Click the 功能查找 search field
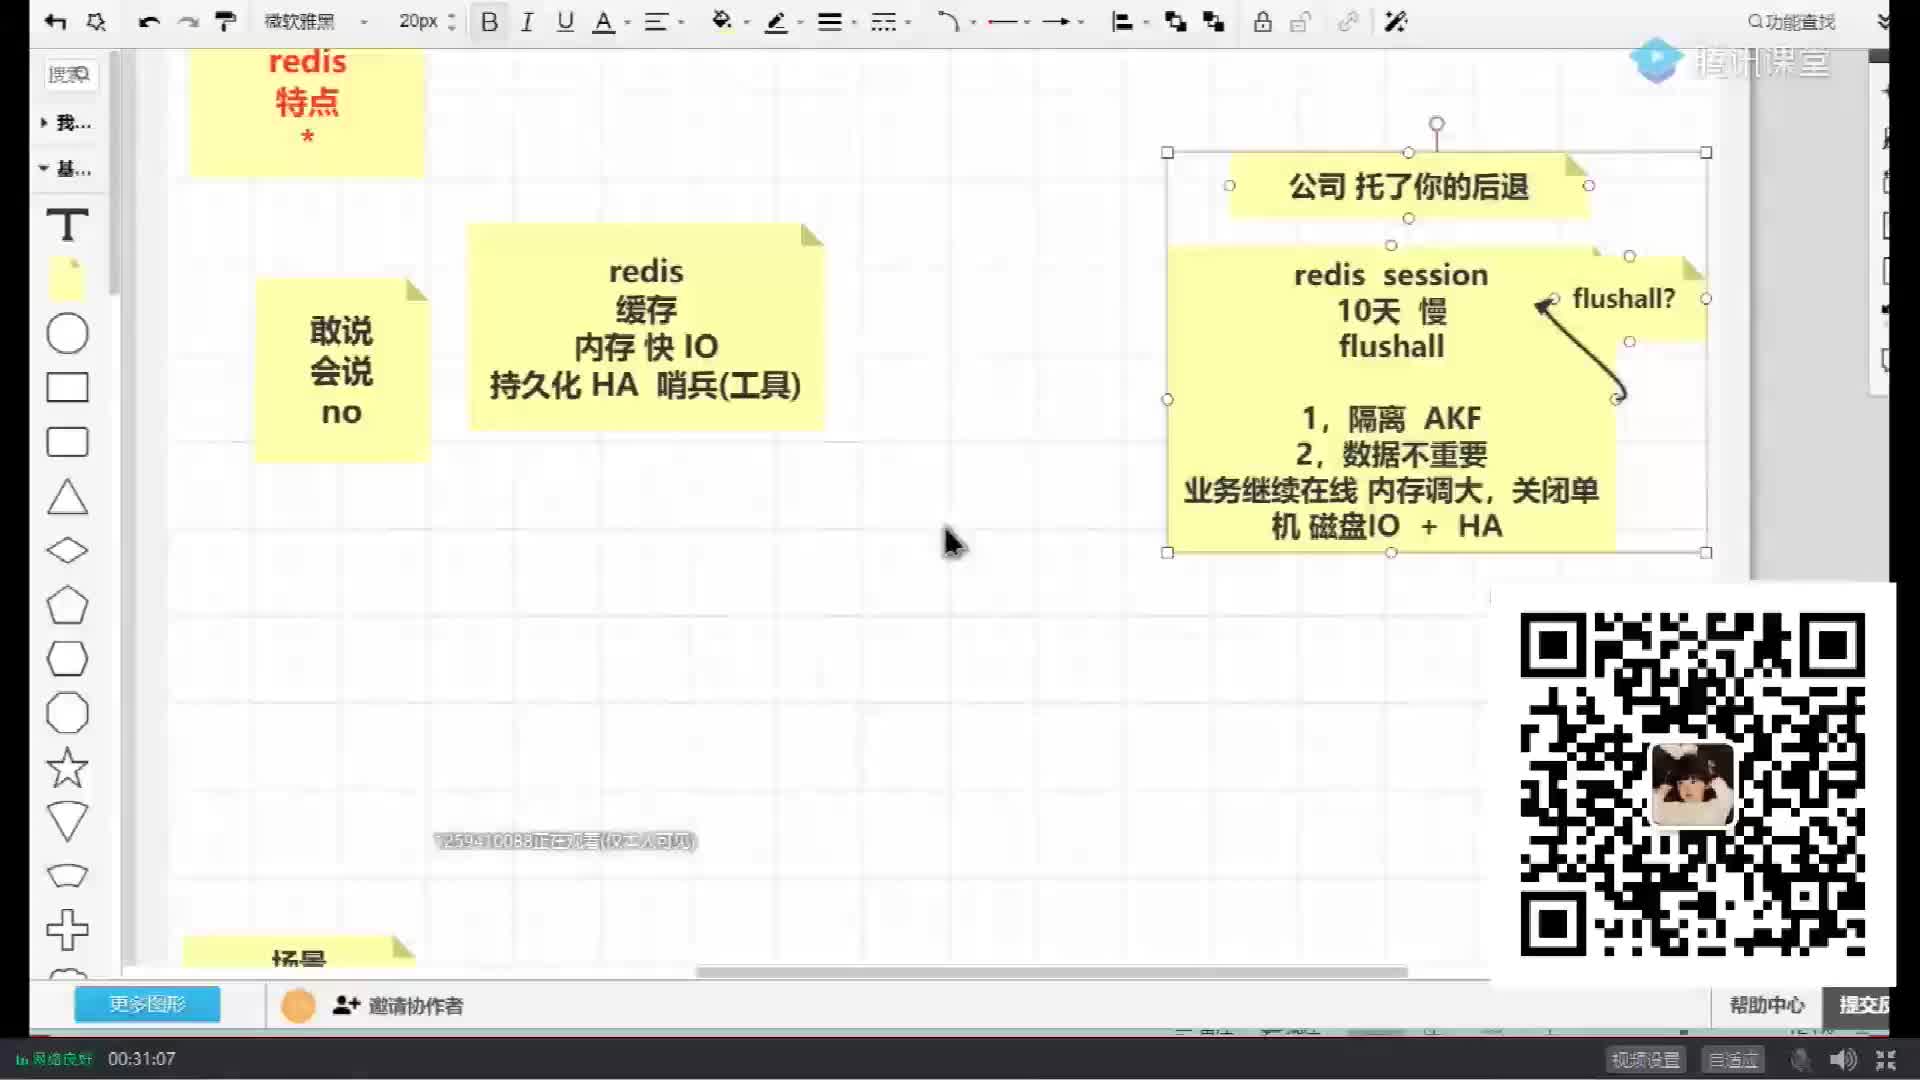Screen dimensions: 1920x1080 coord(1792,22)
